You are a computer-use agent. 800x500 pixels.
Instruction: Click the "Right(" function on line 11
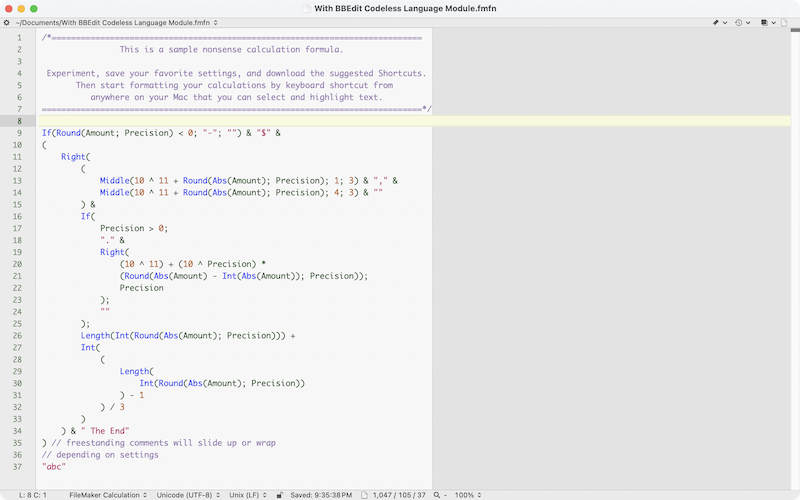[x=76, y=157]
